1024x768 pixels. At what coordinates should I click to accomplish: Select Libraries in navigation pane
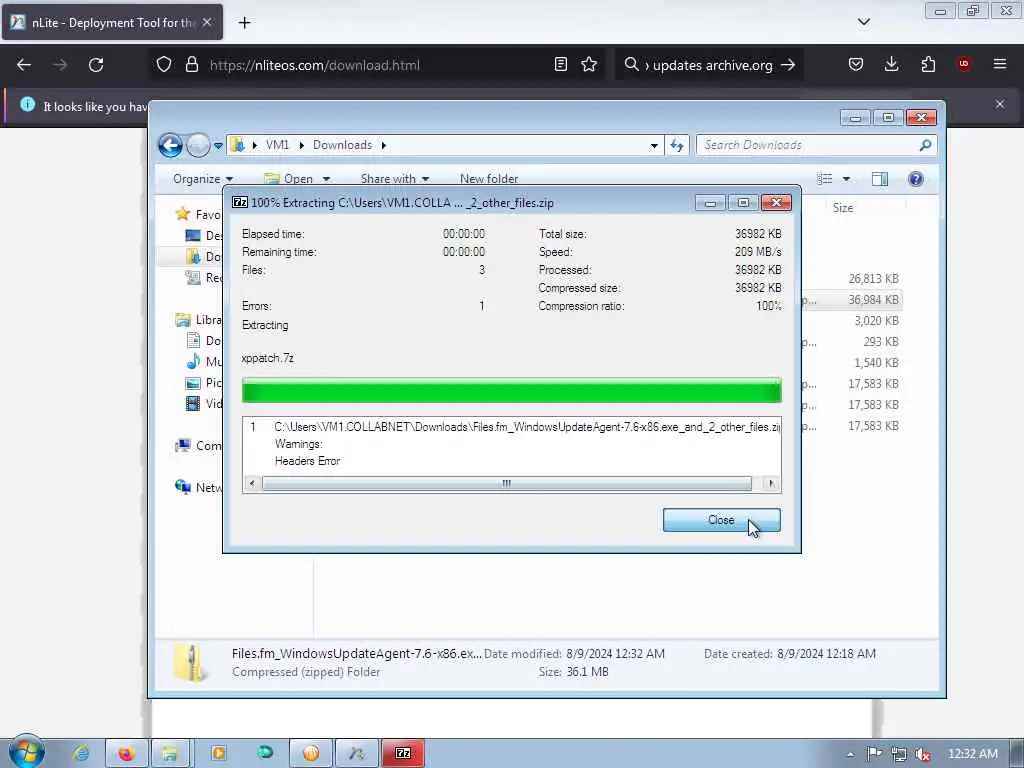(199, 319)
